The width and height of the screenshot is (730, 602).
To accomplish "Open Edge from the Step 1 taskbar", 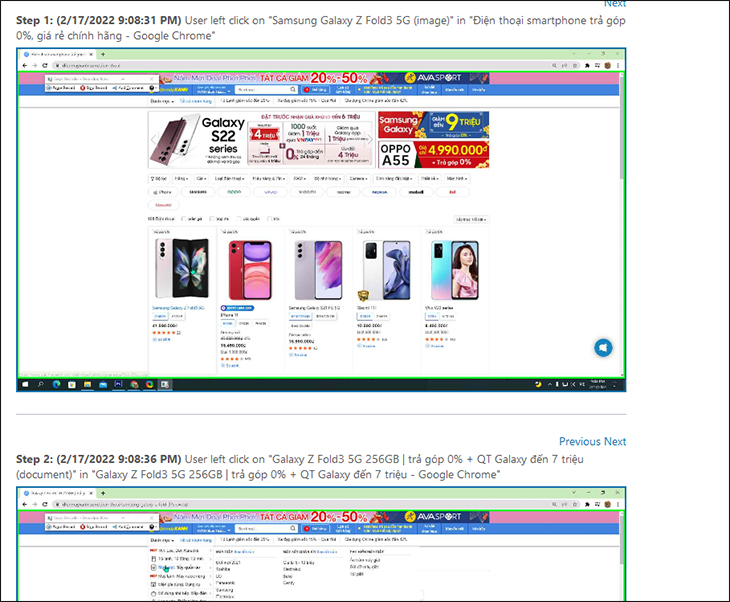I will coord(56,385).
